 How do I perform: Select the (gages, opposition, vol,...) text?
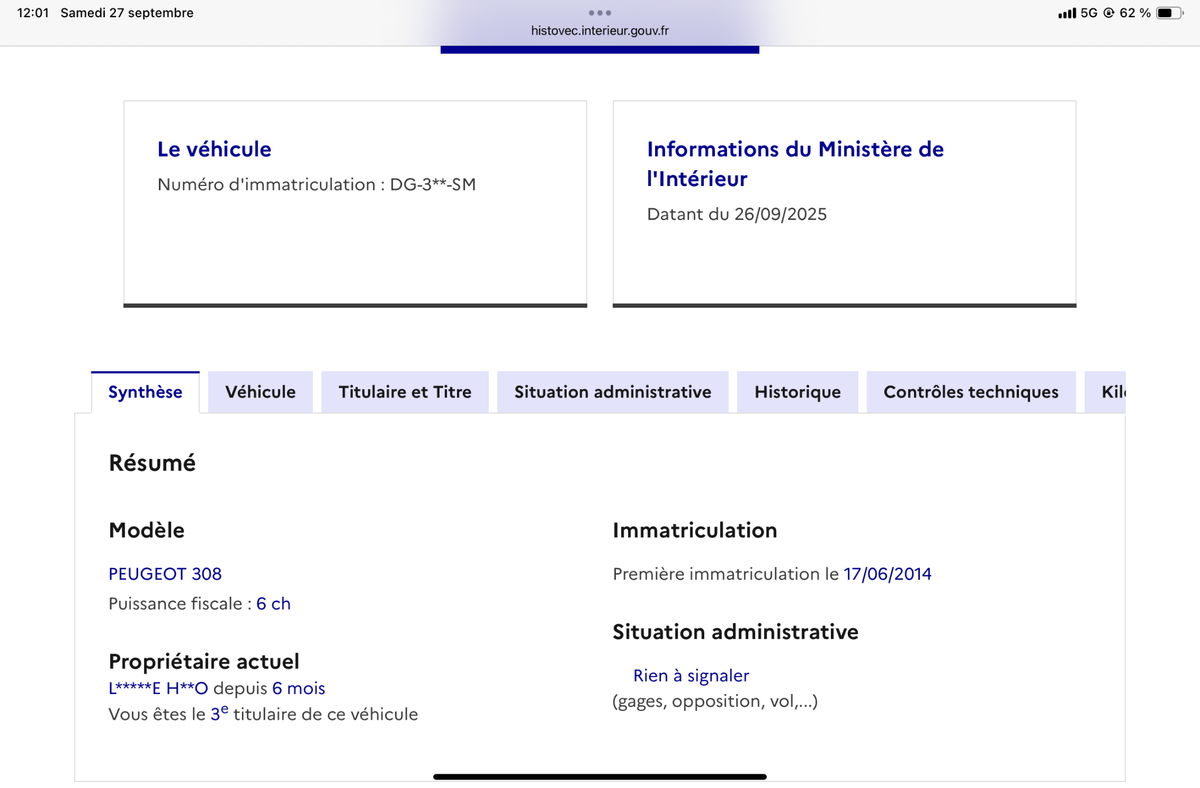[715, 702]
